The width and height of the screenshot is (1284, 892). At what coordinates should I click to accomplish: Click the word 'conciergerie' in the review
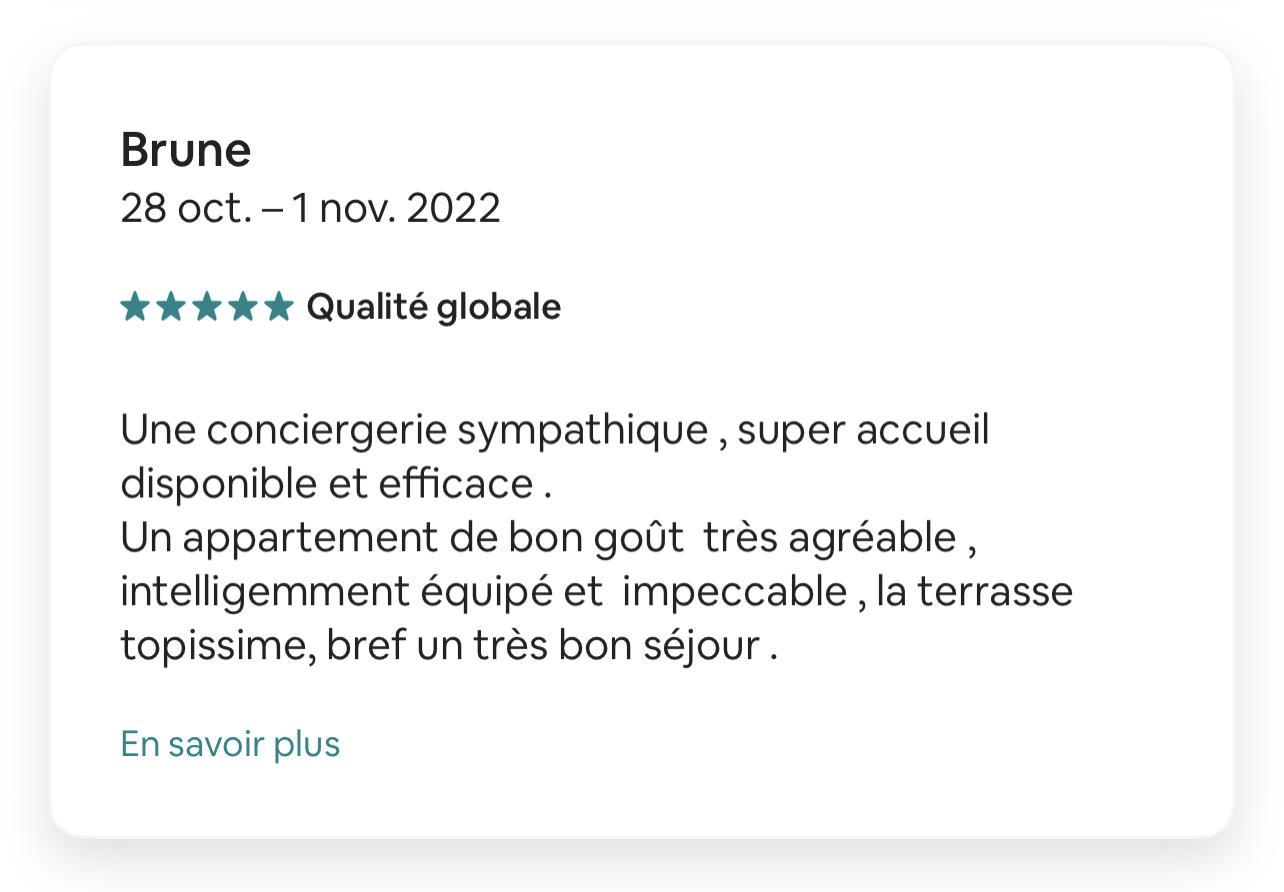(327, 431)
